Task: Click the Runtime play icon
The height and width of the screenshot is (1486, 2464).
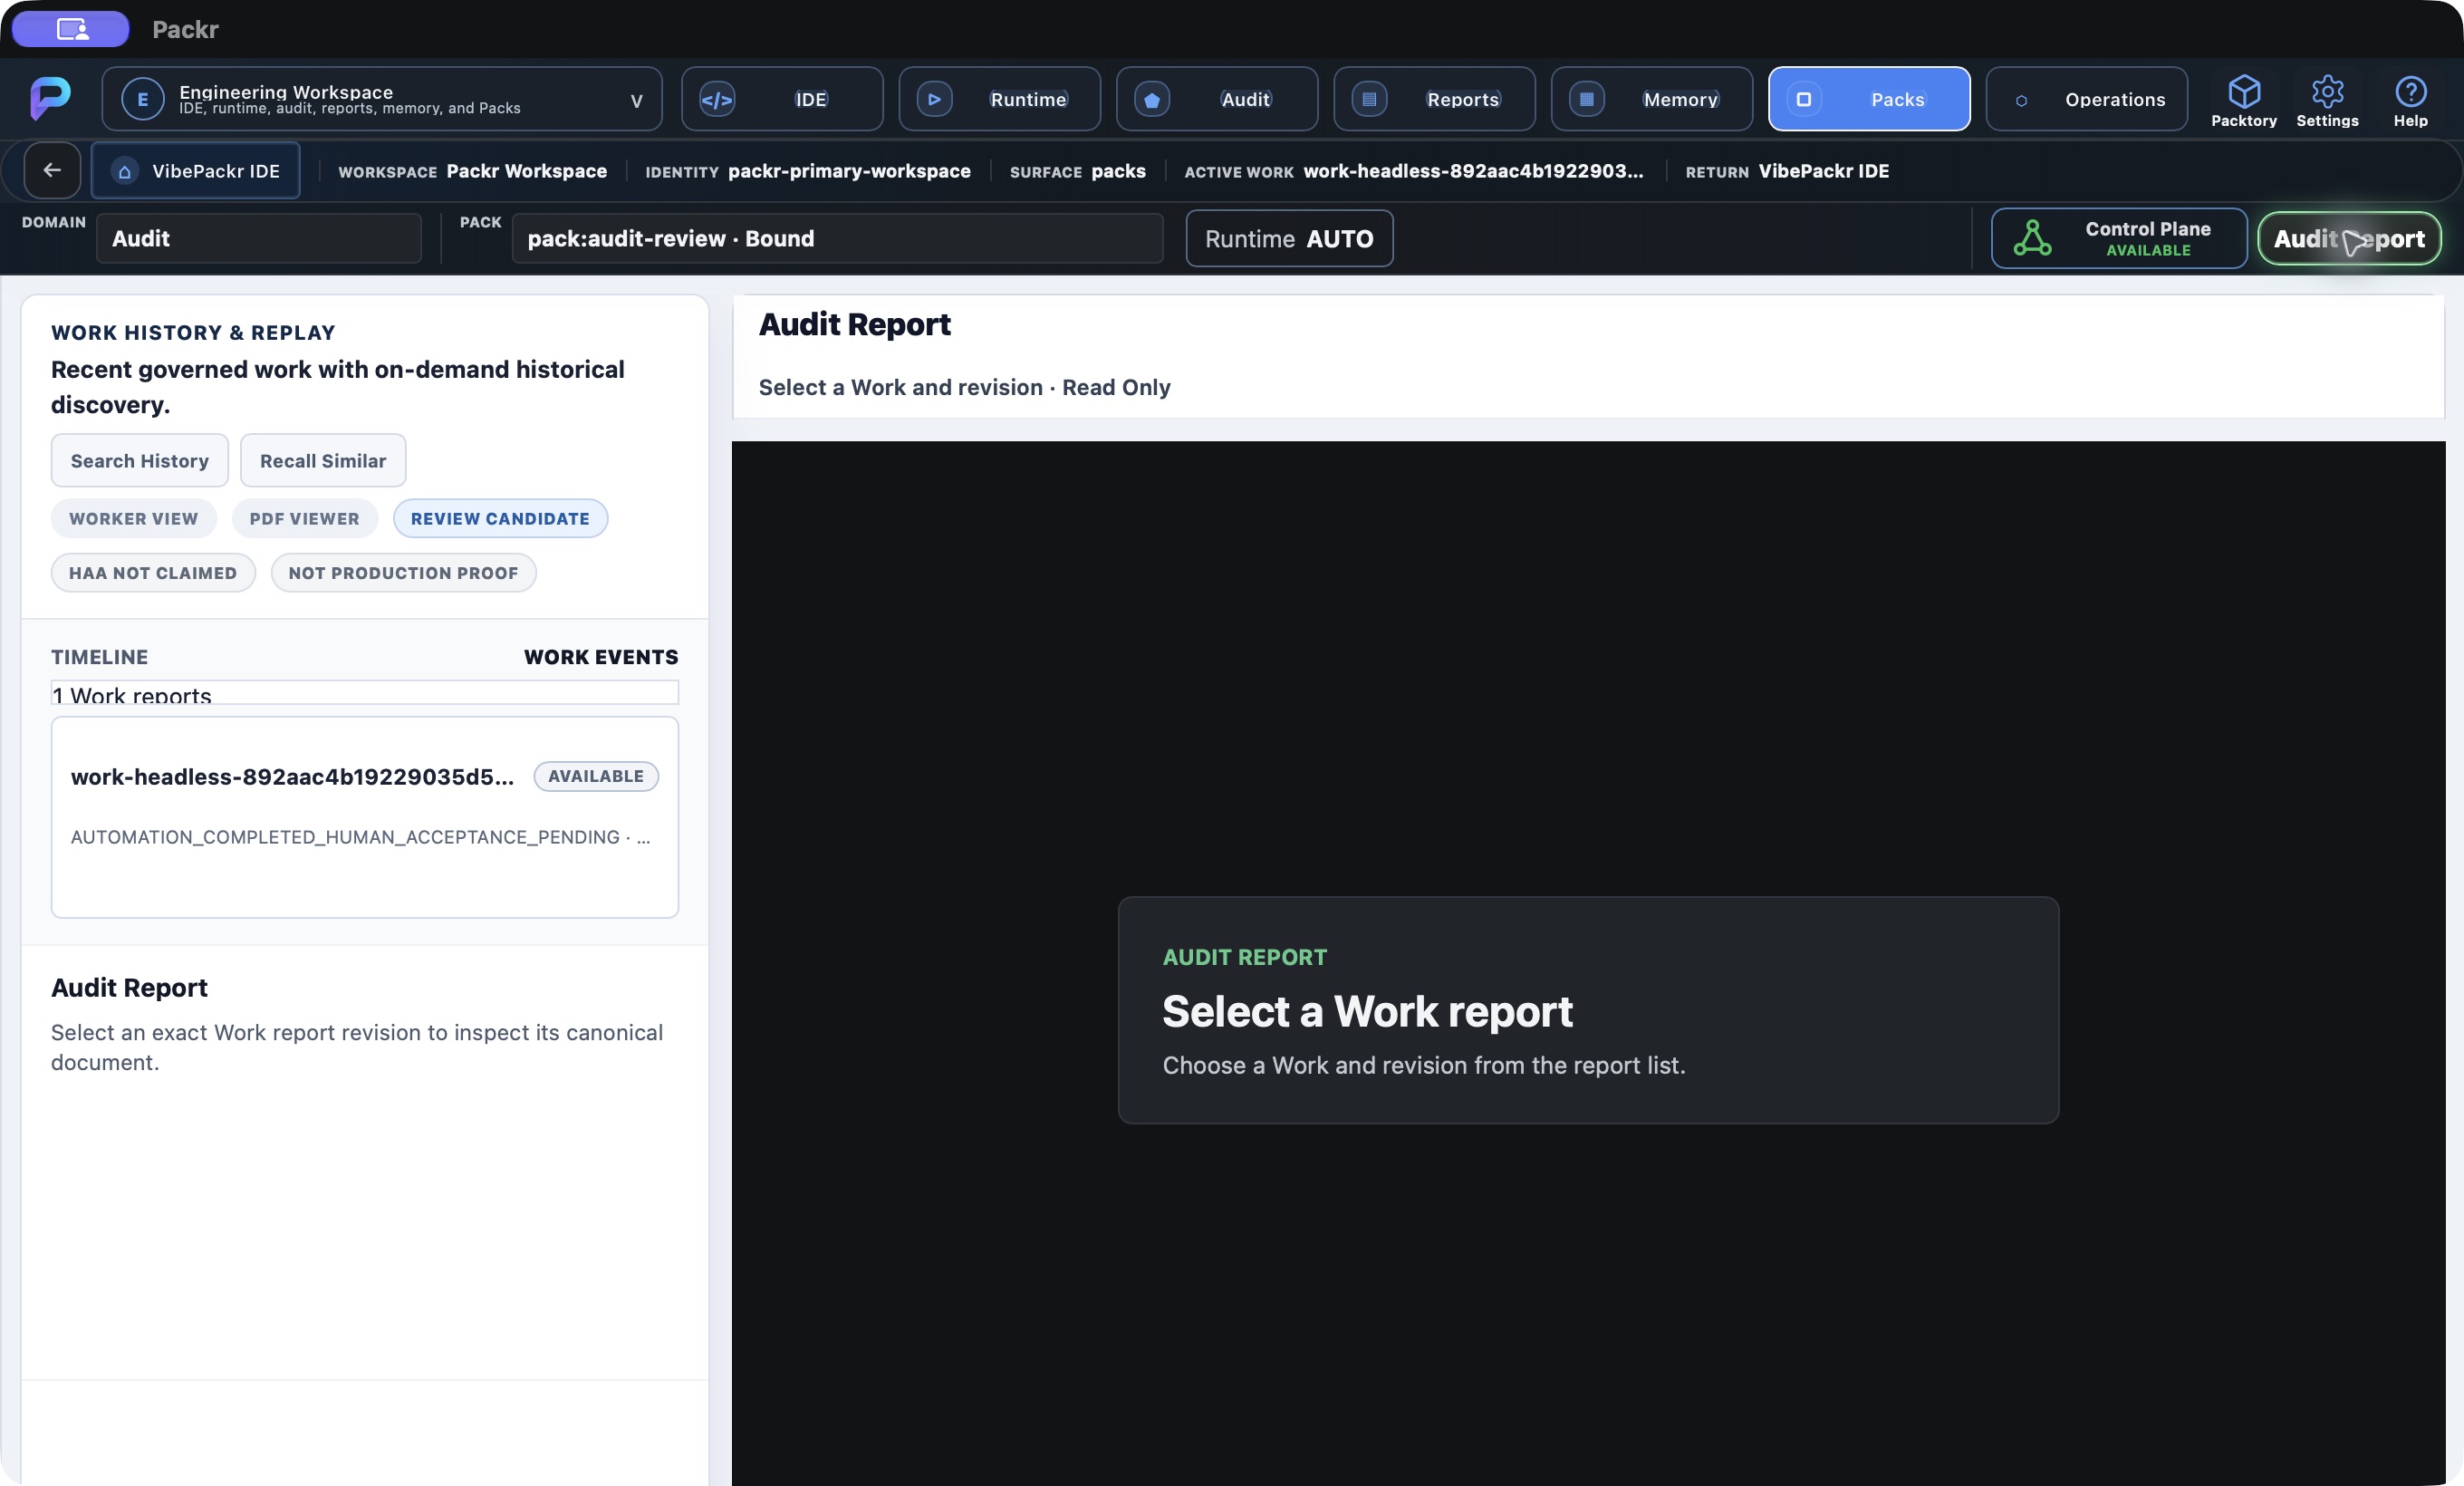Action: coord(934,99)
